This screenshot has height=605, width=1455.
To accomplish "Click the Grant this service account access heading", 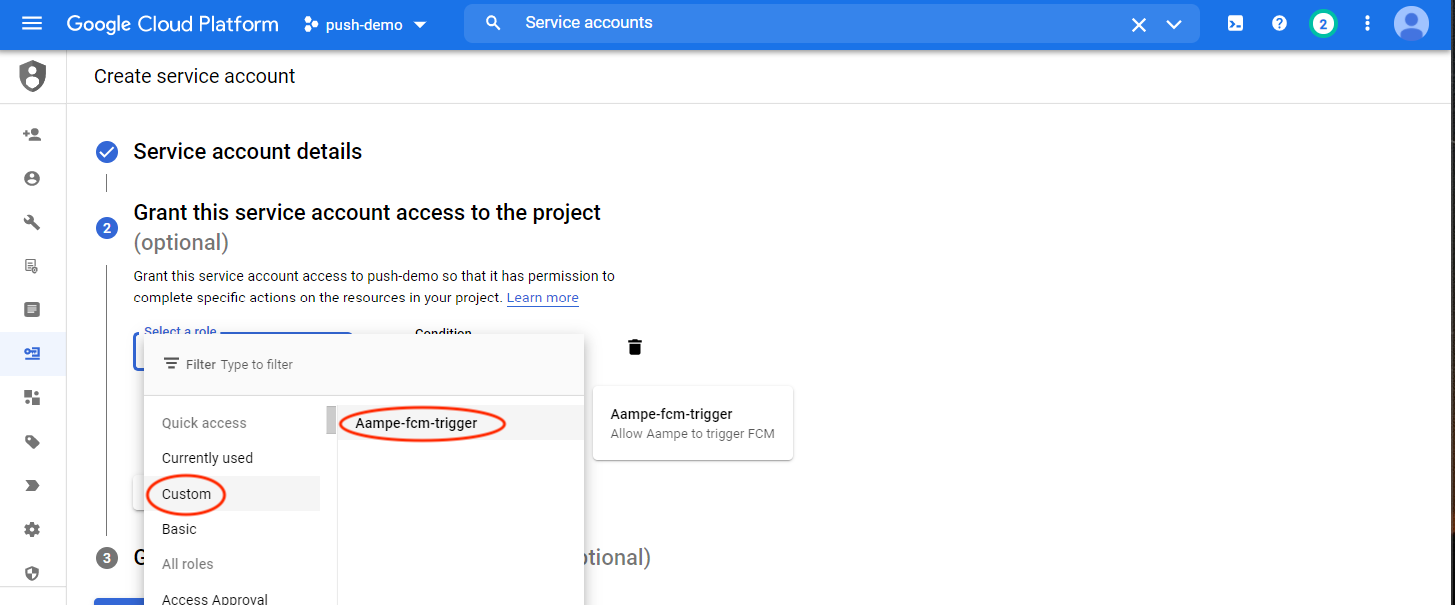I will click(367, 212).
